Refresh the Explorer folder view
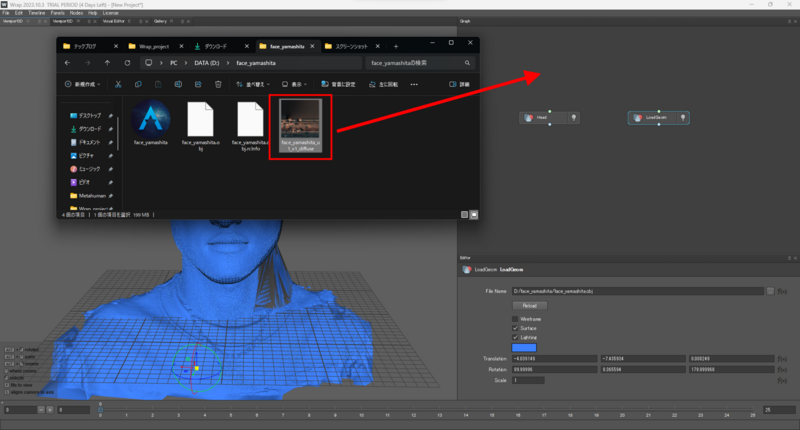This screenshot has height=430, width=800. pos(127,63)
